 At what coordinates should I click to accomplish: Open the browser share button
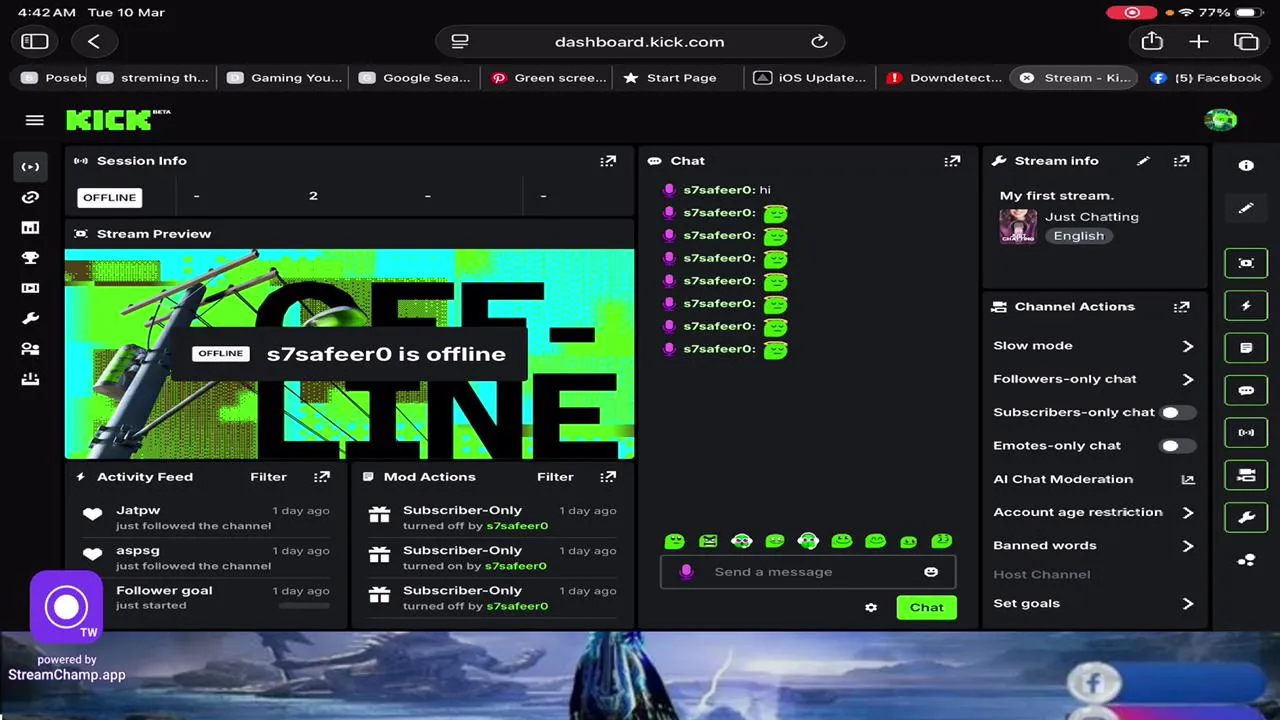tap(1152, 42)
